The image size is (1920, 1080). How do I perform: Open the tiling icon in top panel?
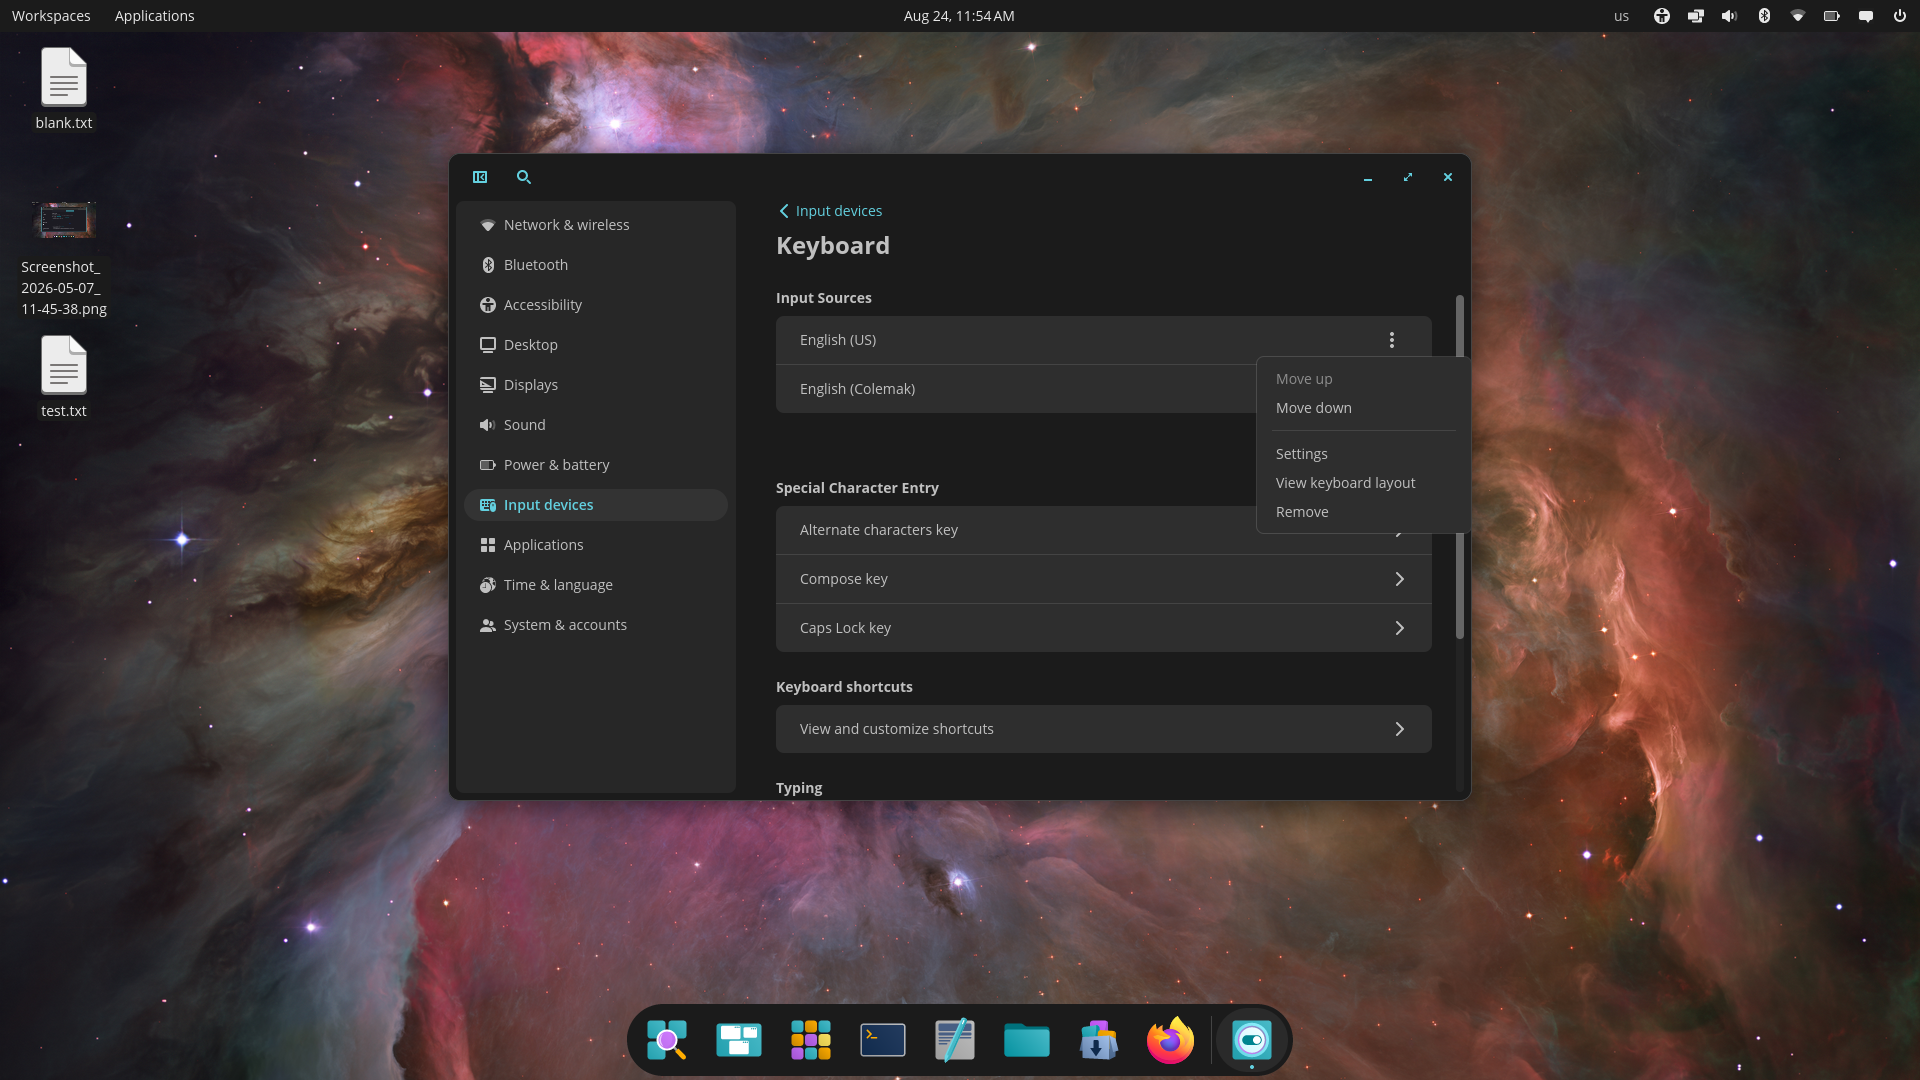click(1696, 16)
